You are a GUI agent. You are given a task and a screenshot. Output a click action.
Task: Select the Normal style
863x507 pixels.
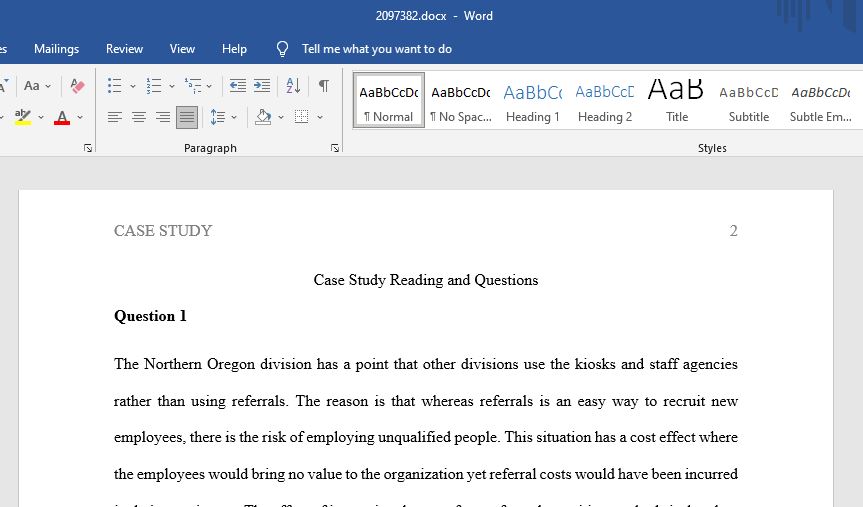(x=389, y=101)
